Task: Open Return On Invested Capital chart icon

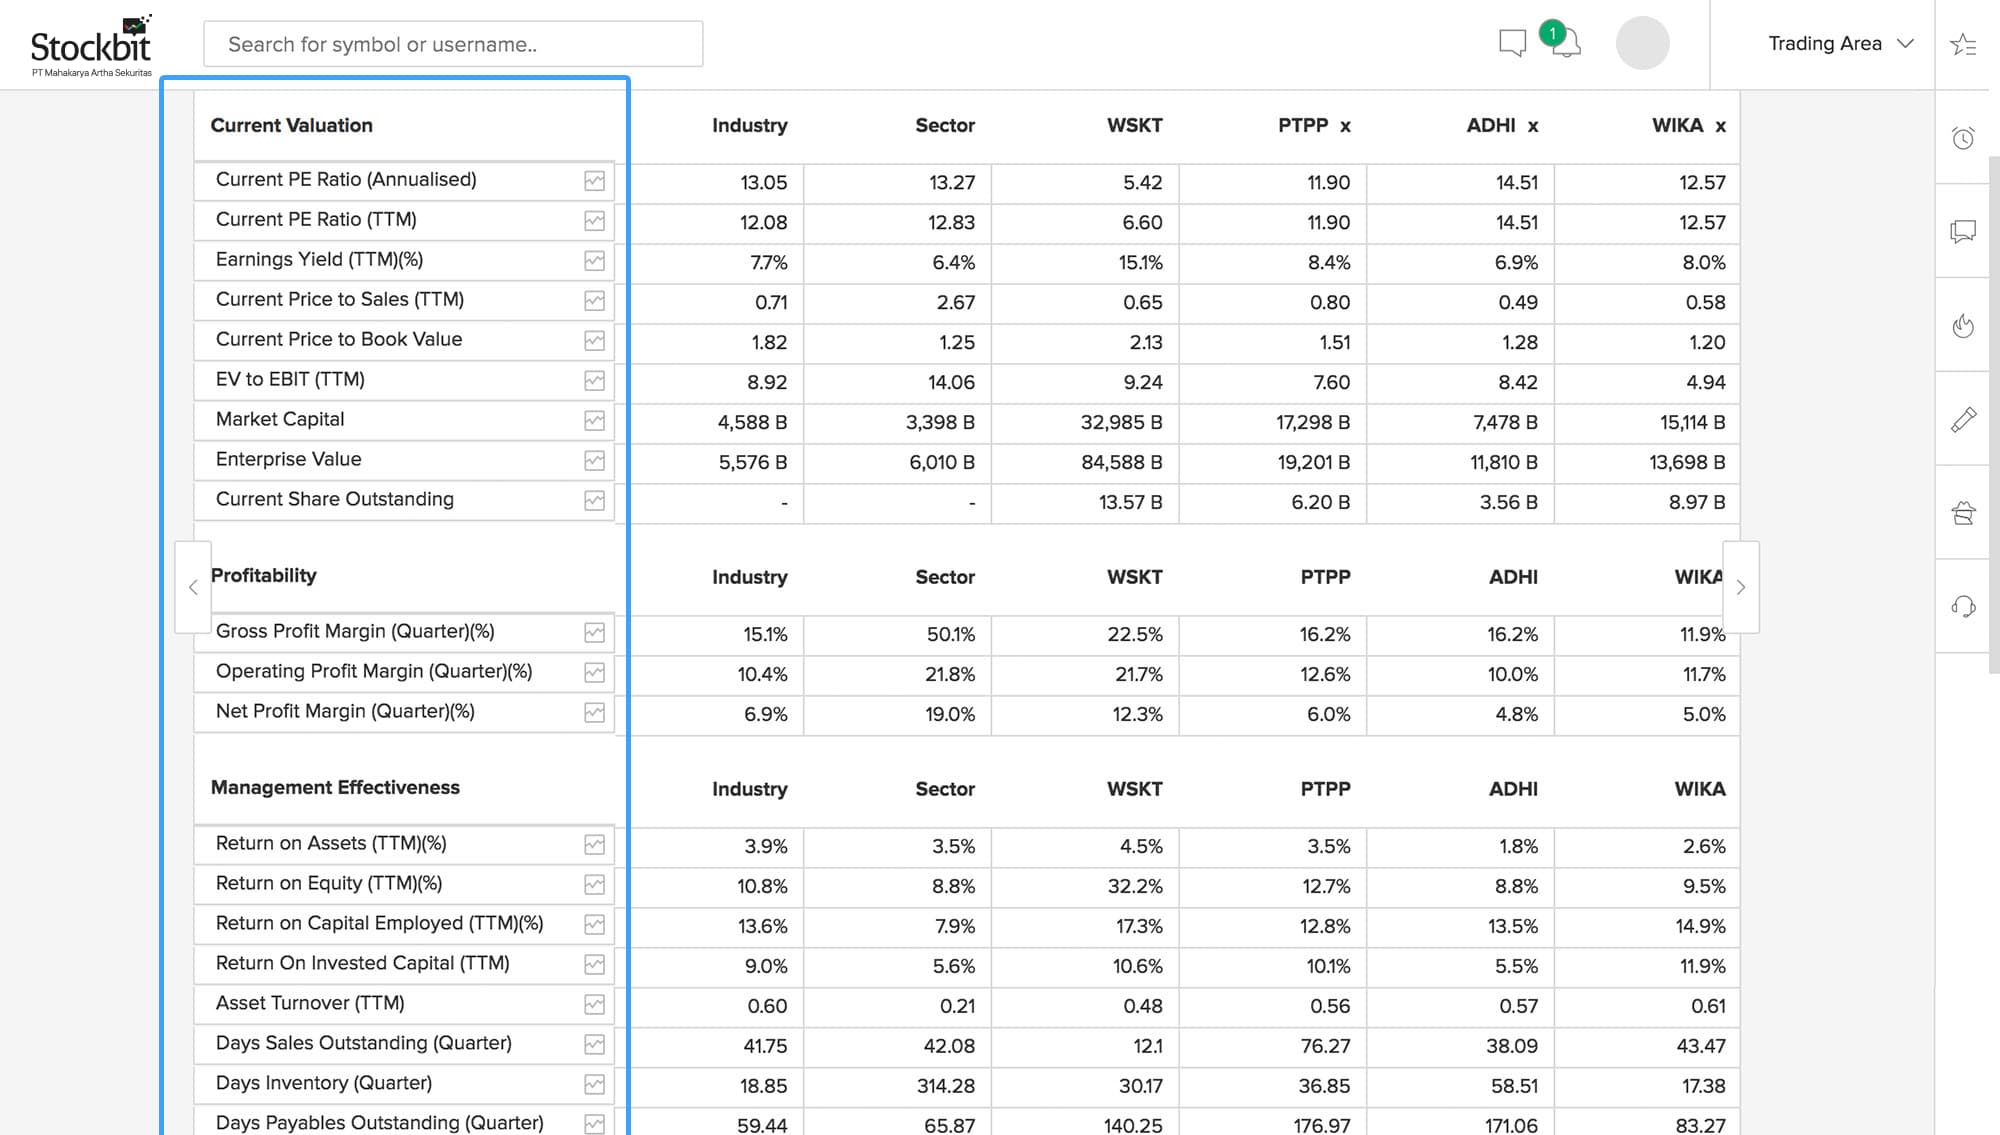Action: (x=594, y=965)
